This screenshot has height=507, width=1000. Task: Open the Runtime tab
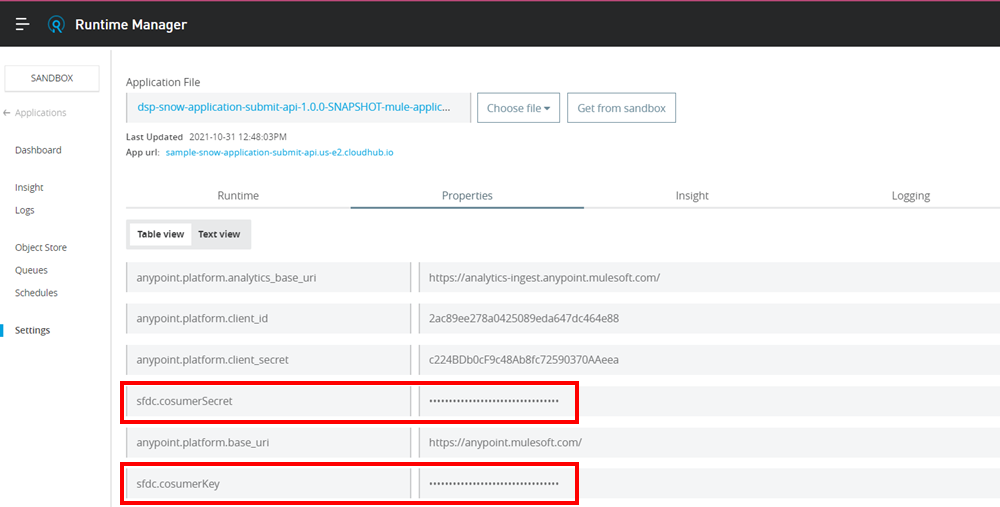[x=238, y=196]
